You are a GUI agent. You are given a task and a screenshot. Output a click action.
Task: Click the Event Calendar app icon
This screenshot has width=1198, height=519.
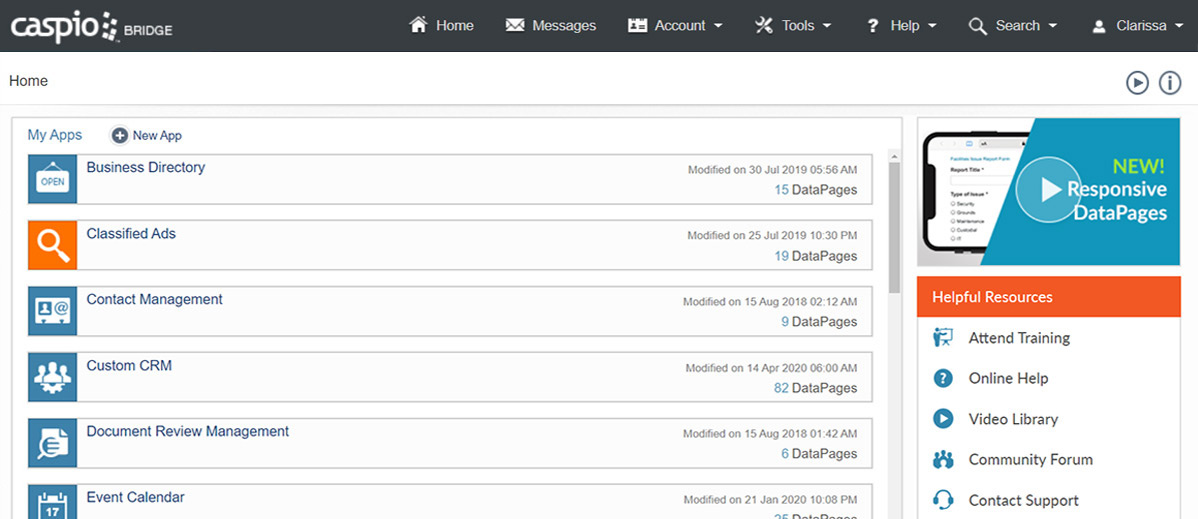pos(52,503)
